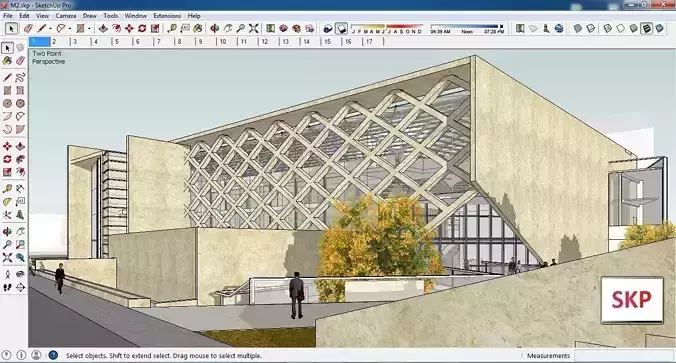The height and width of the screenshot is (363, 676).
Task: Open the View menu
Action: (42, 16)
